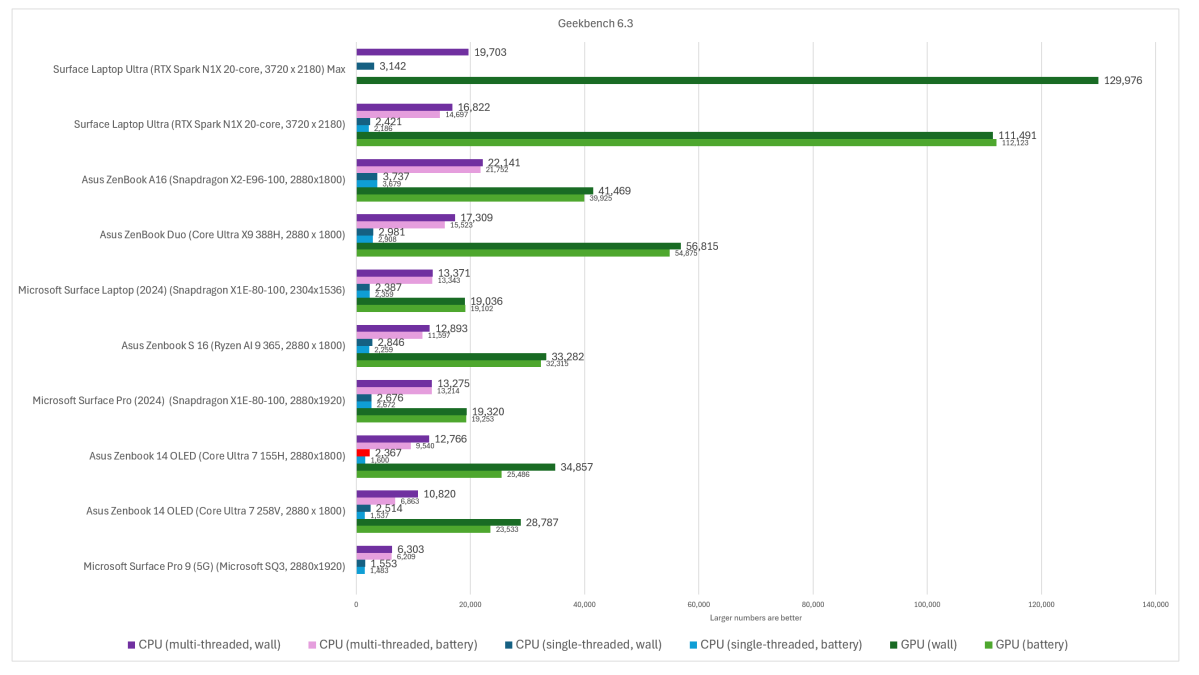Image resolution: width=1199 pixels, height=675 pixels.
Task: Select the 'GPU (battery)' legend label
Action: pyautogui.click(x=1032, y=644)
